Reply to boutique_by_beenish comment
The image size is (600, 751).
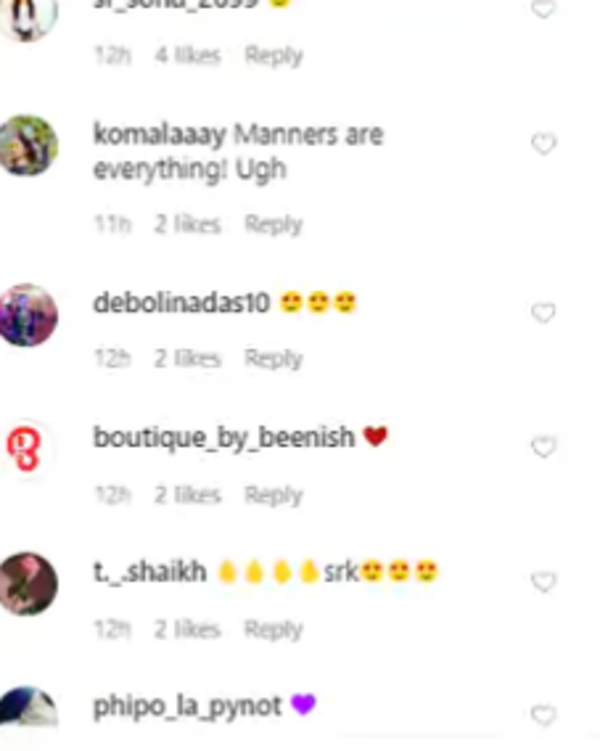tap(274, 495)
